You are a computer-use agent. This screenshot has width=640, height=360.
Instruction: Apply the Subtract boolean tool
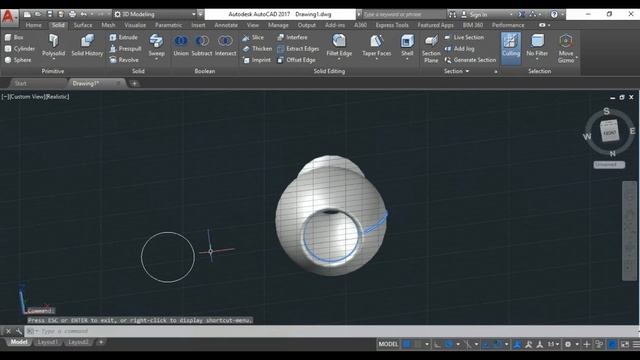coord(202,45)
